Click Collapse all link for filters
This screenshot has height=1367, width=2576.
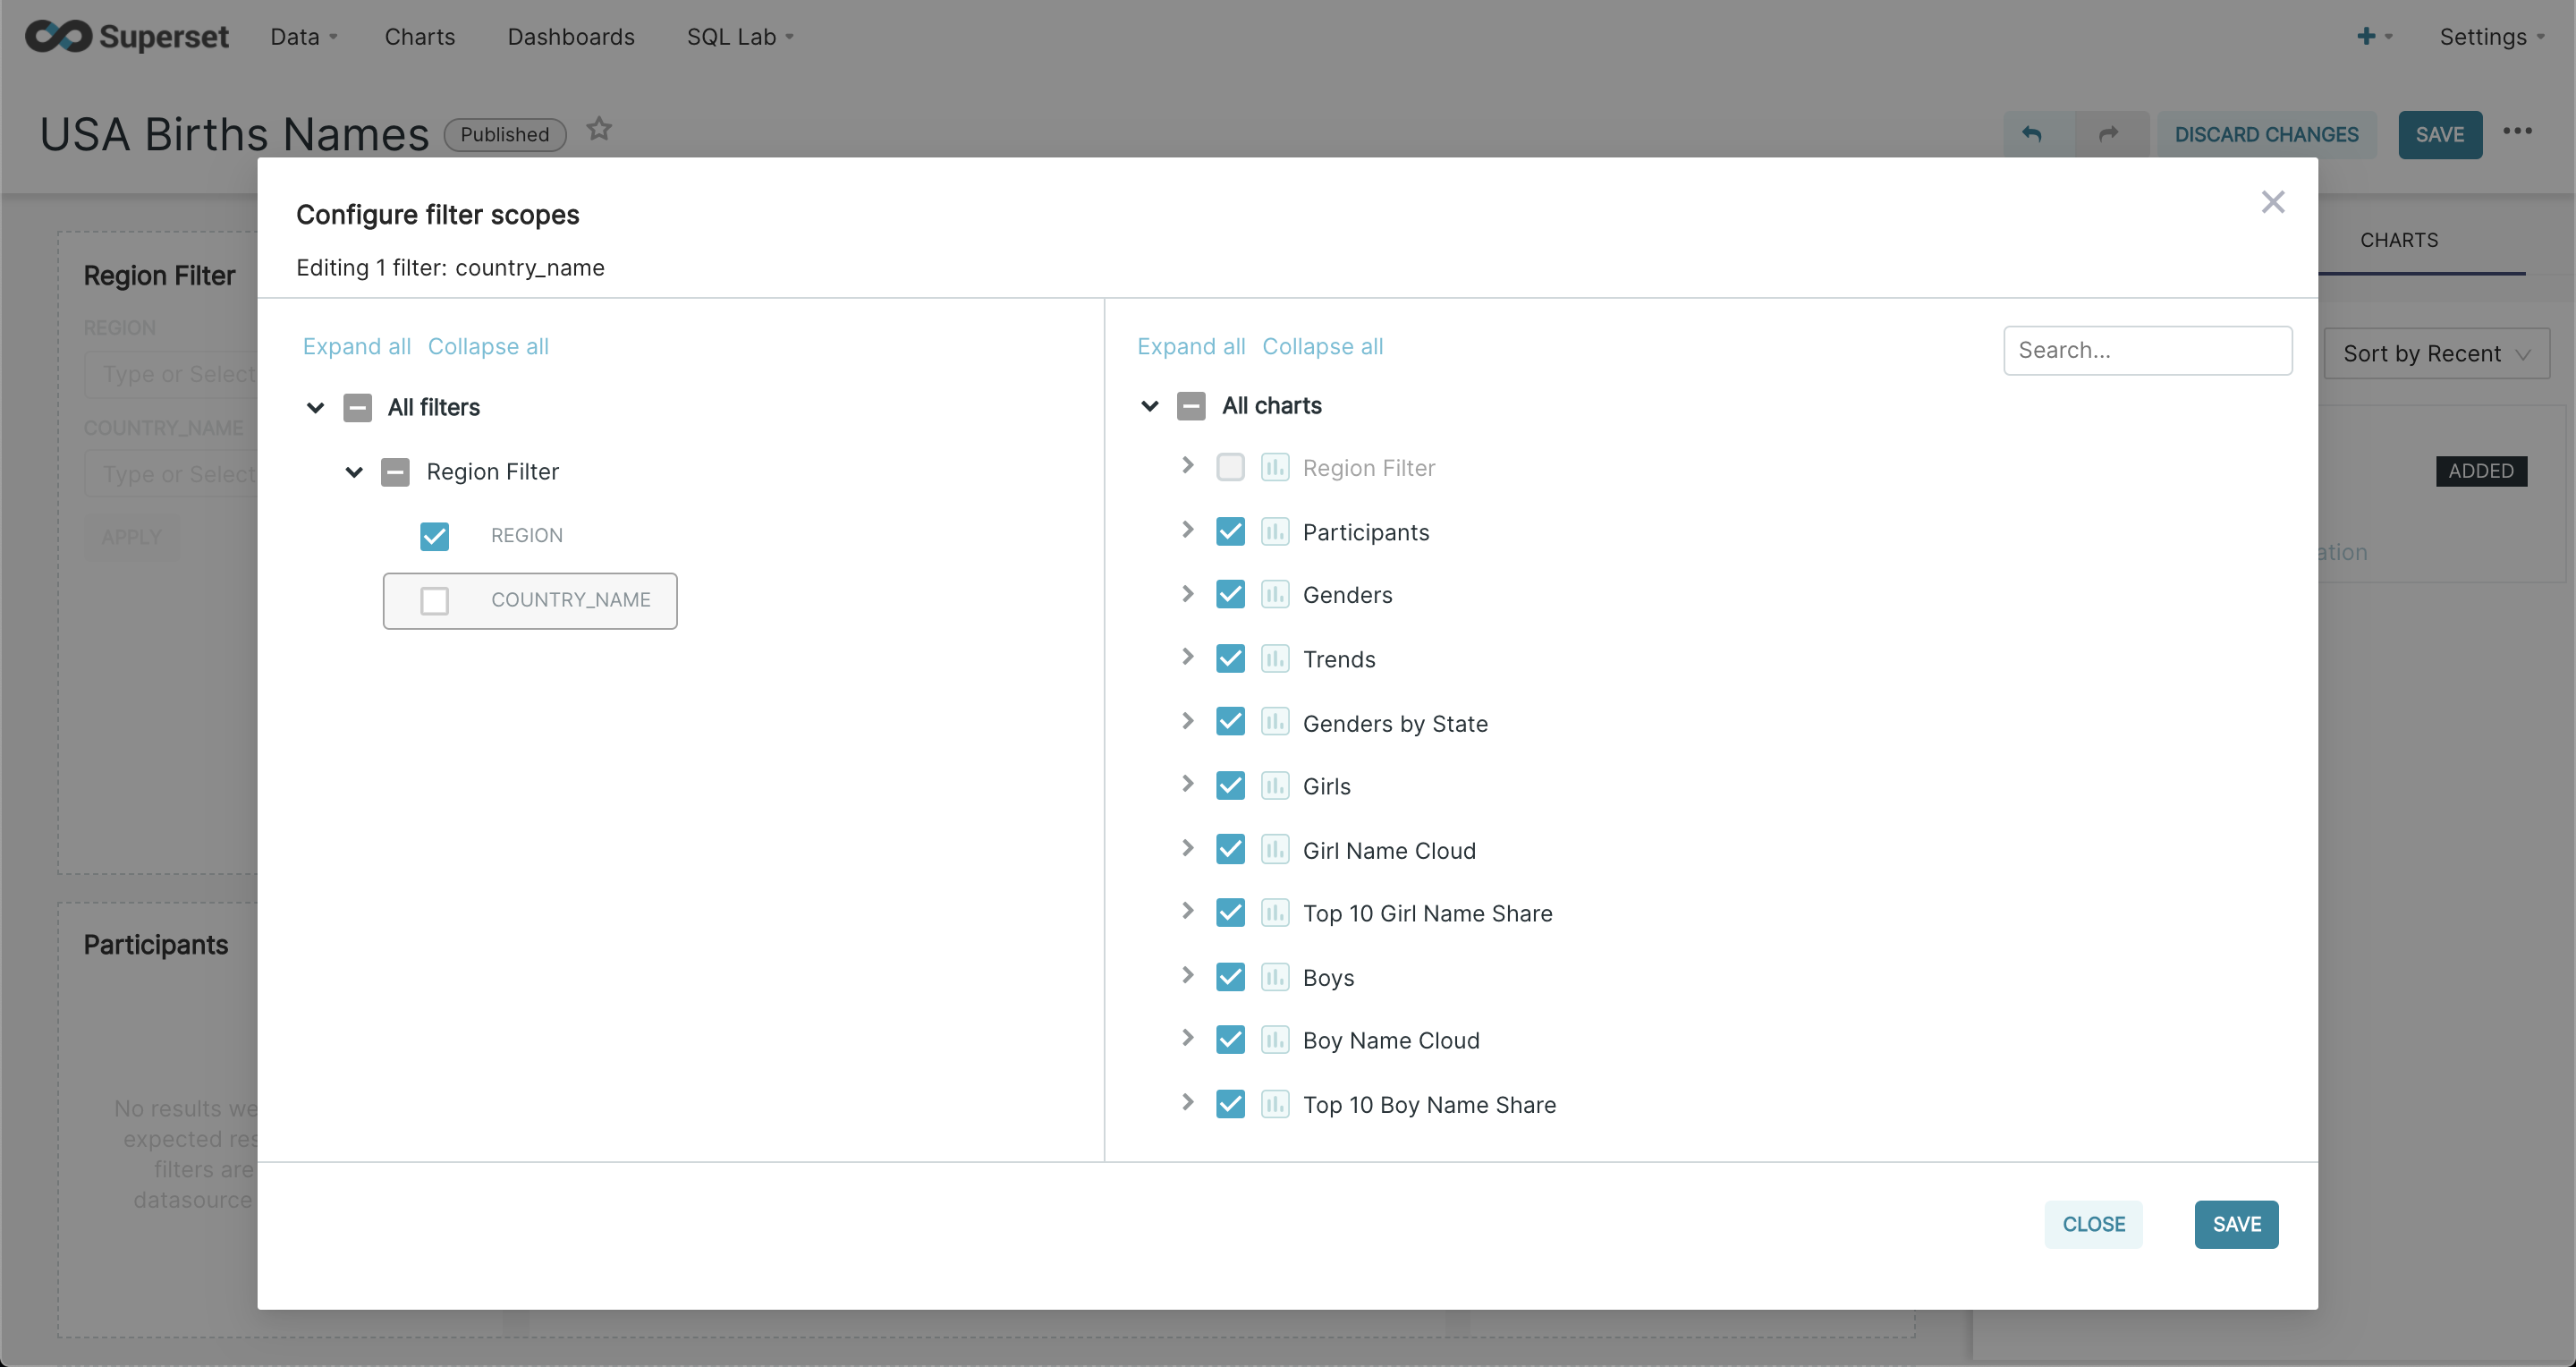tap(488, 346)
